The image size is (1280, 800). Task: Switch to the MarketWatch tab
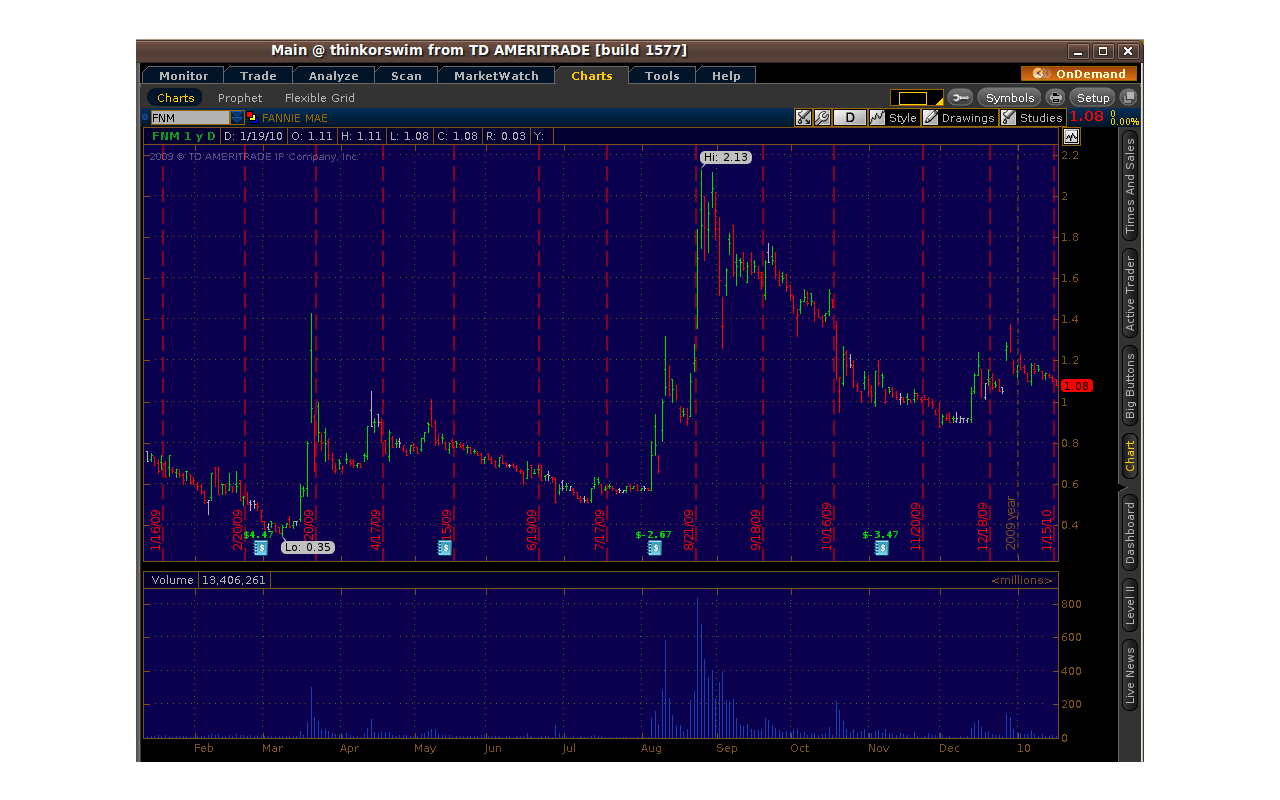click(x=496, y=75)
